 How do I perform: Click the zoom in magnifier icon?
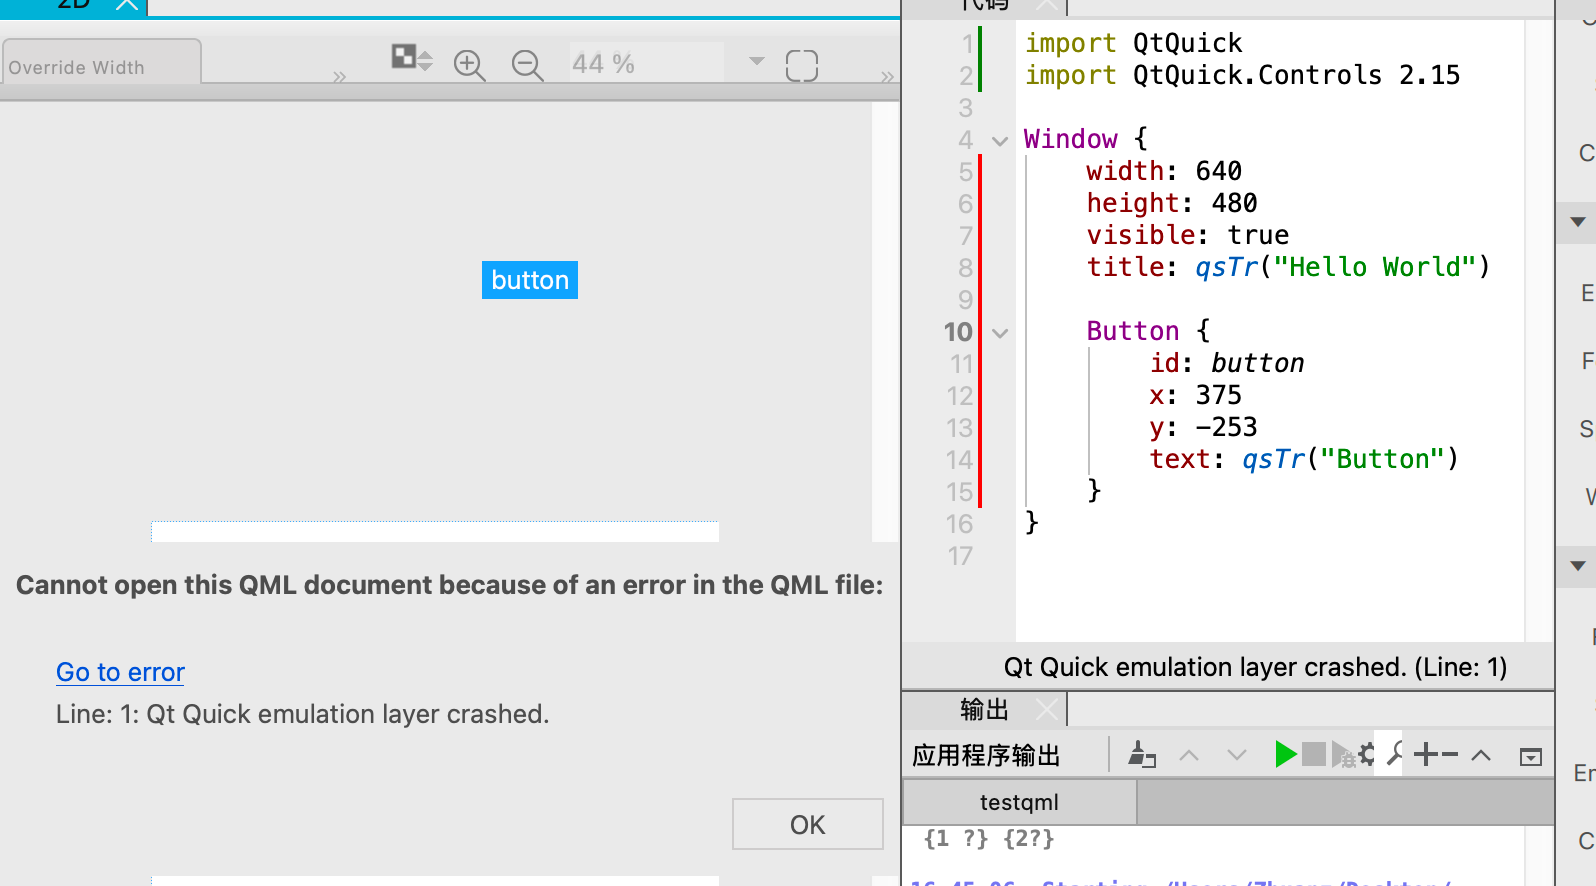tap(468, 65)
